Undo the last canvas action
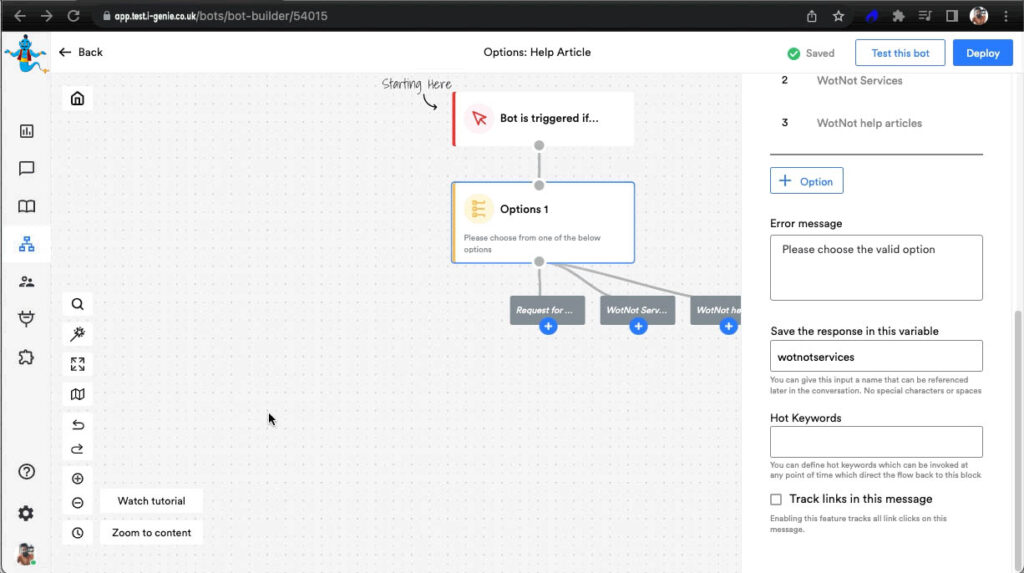Viewport: 1024px width, 573px height. point(77,425)
